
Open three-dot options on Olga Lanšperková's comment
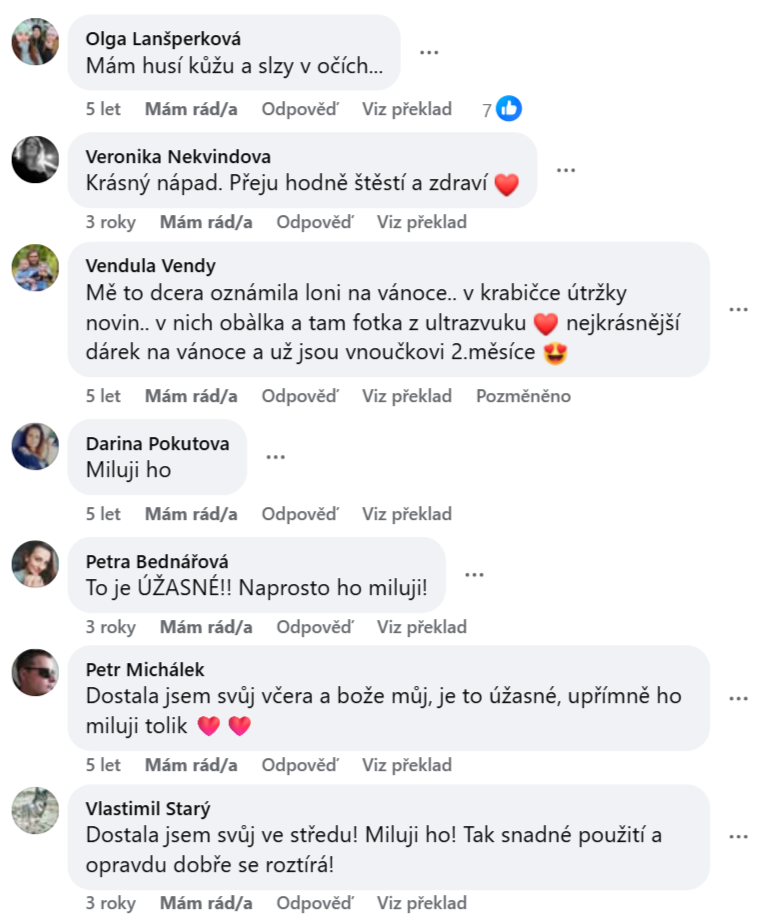point(429,52)
